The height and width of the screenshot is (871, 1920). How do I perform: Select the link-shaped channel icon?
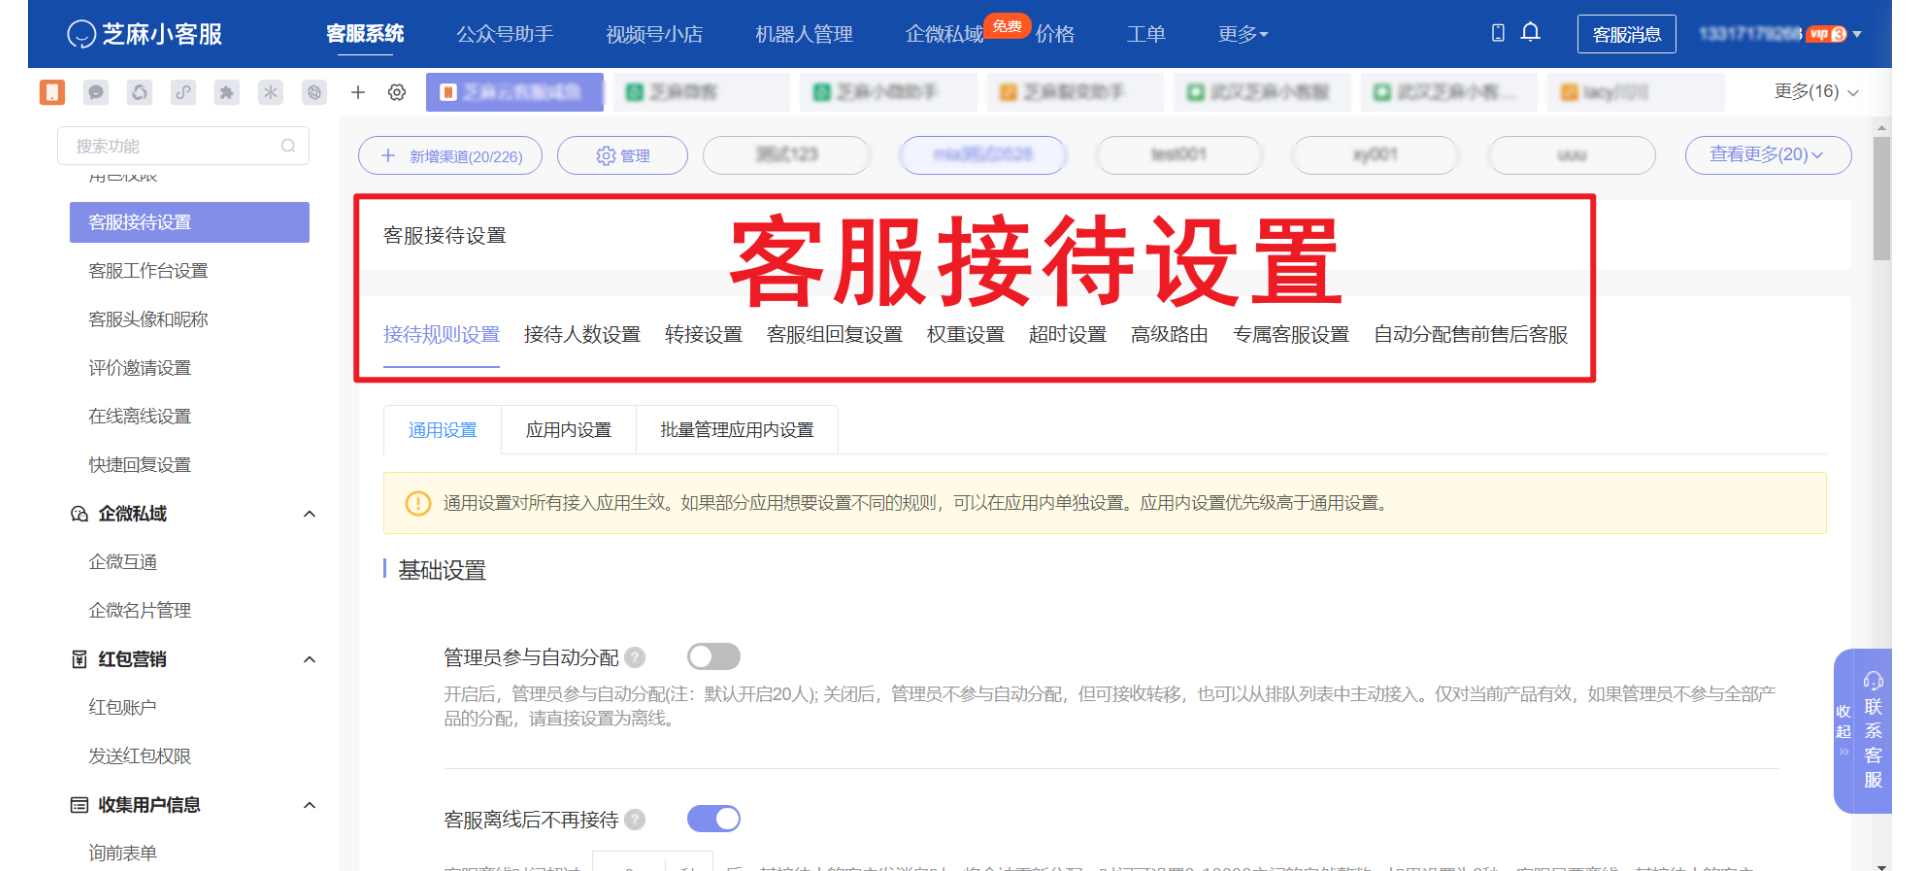(x=183, y=92)
